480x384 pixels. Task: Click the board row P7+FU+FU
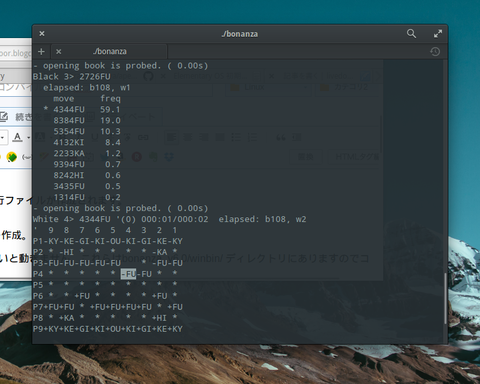click(x=108, y=307)
